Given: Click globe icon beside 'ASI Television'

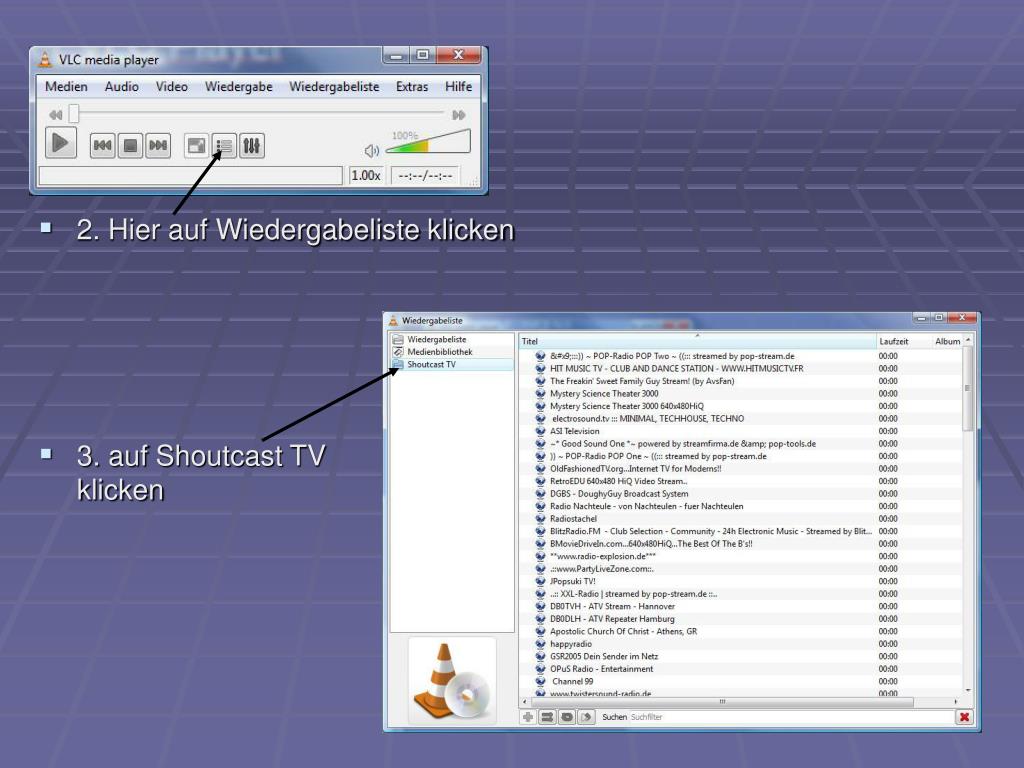Looking at the screenshot, I should [540, 431].
